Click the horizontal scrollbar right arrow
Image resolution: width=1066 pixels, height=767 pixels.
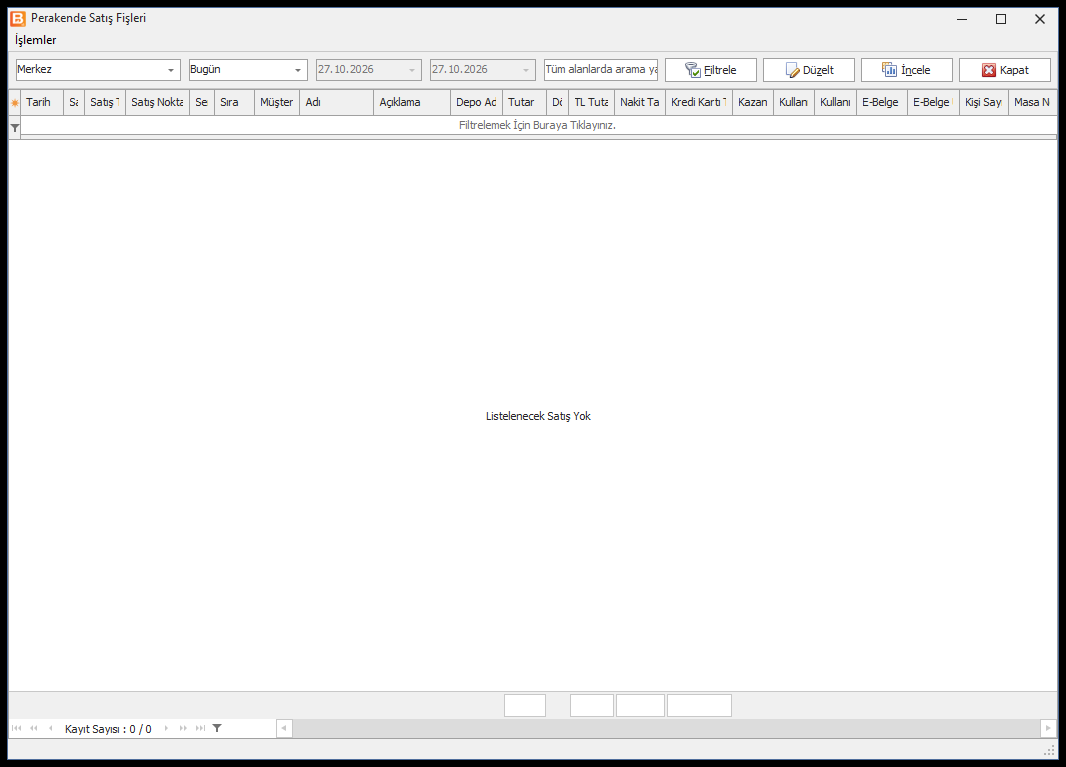click(x=1048, y=728)
